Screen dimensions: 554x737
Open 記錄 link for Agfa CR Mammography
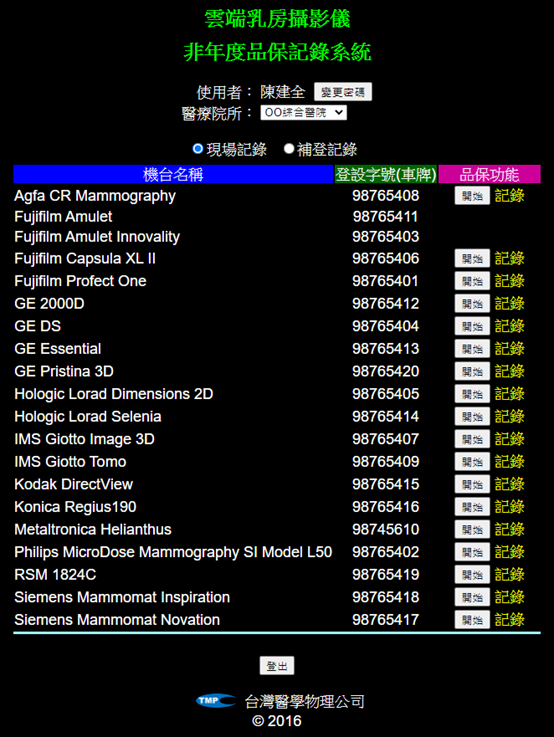[509, 196]
